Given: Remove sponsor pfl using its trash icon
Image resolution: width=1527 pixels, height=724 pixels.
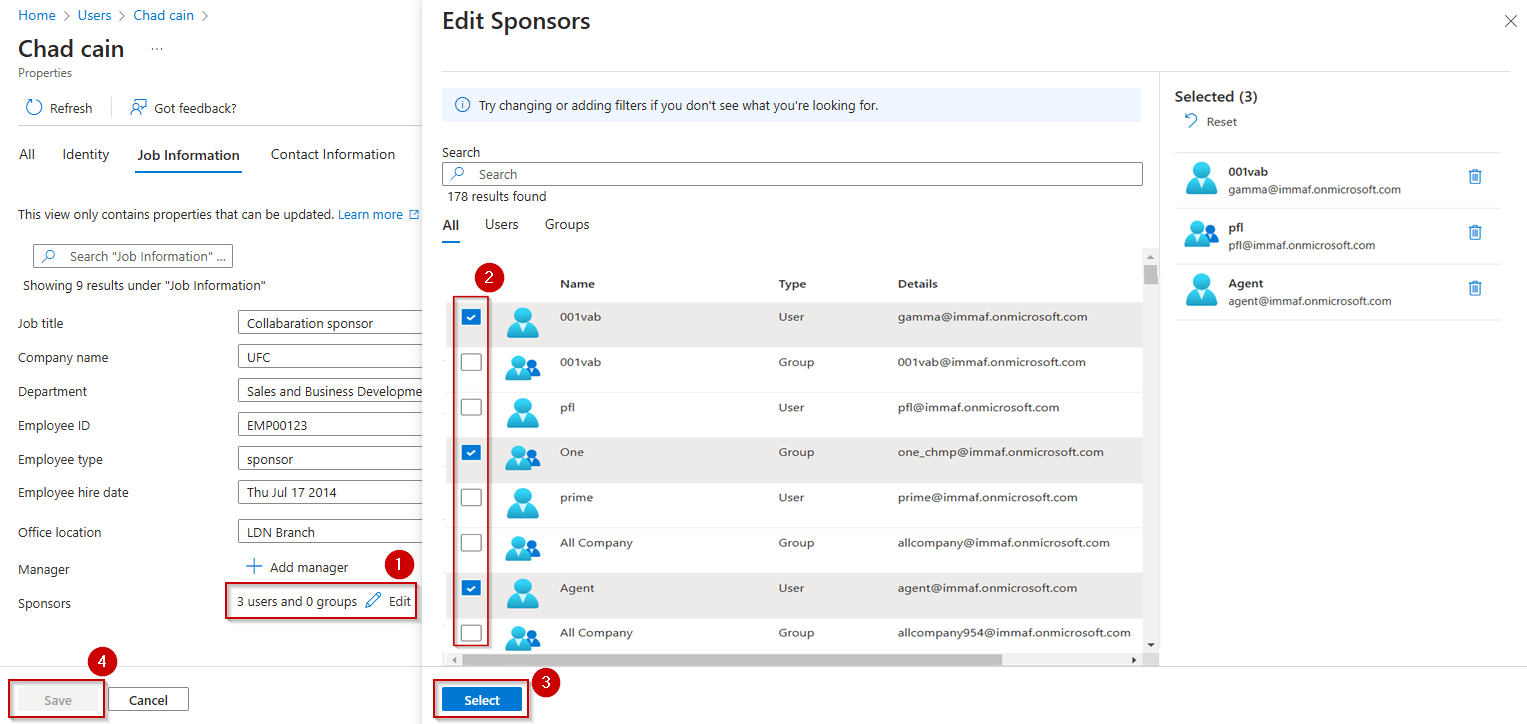Looking at the screenshot, I should pos(1475,232).
